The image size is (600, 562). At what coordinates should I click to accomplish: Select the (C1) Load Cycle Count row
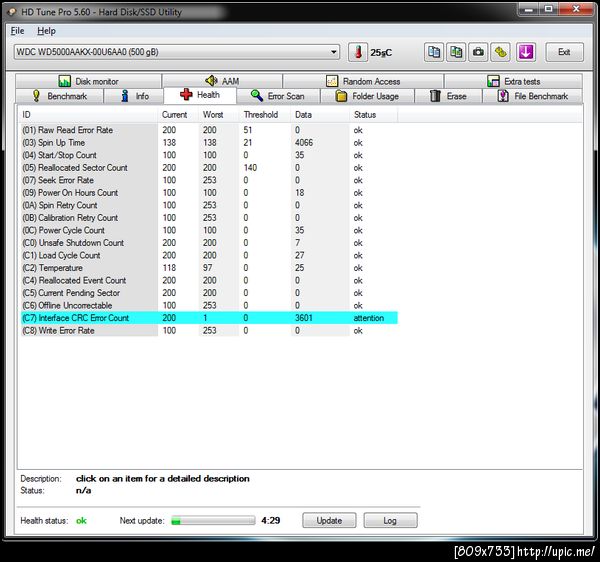point(209,255)
